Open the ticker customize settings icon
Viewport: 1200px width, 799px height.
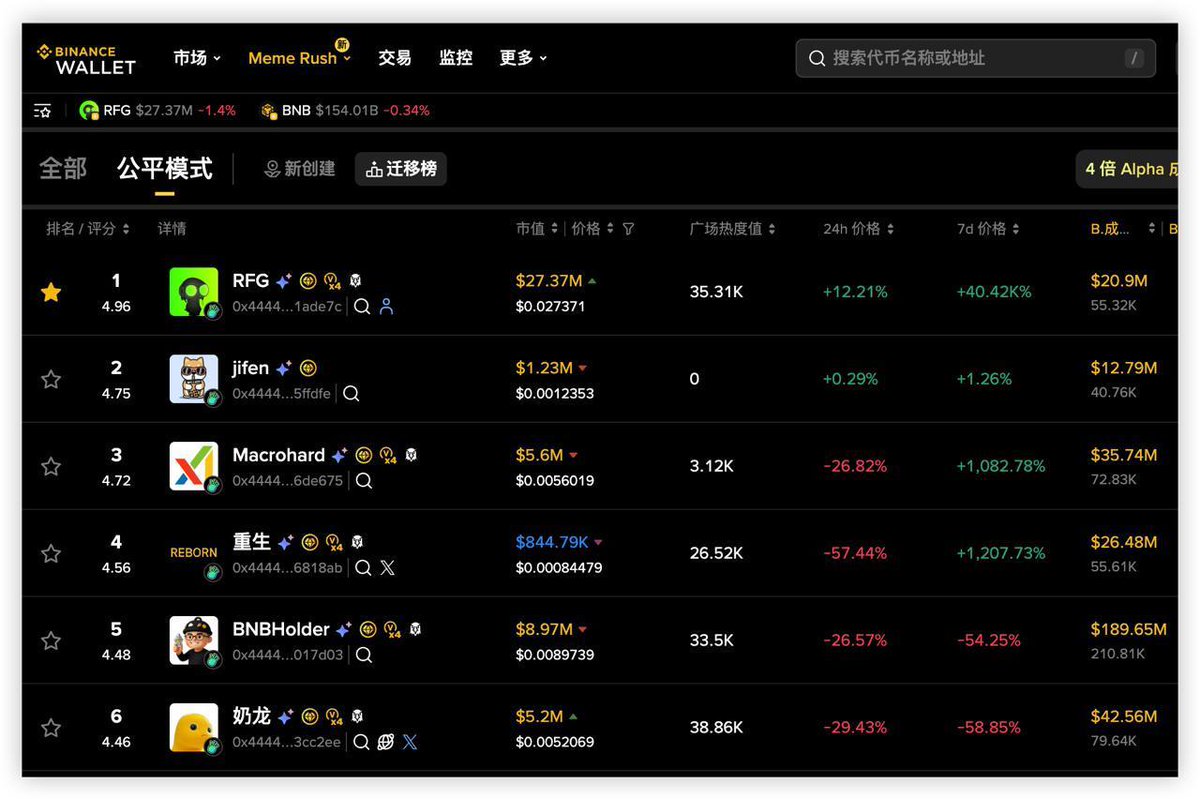tap(42, 111)
